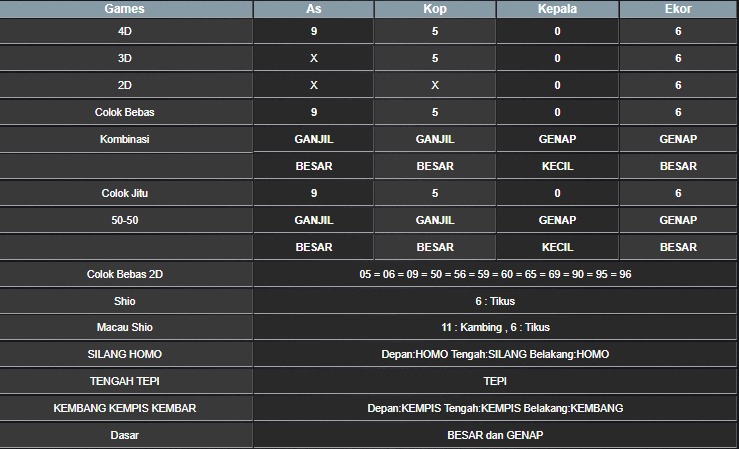739x449 pixels.
Task: Click the Ekor column header
Action: (678, 9)
